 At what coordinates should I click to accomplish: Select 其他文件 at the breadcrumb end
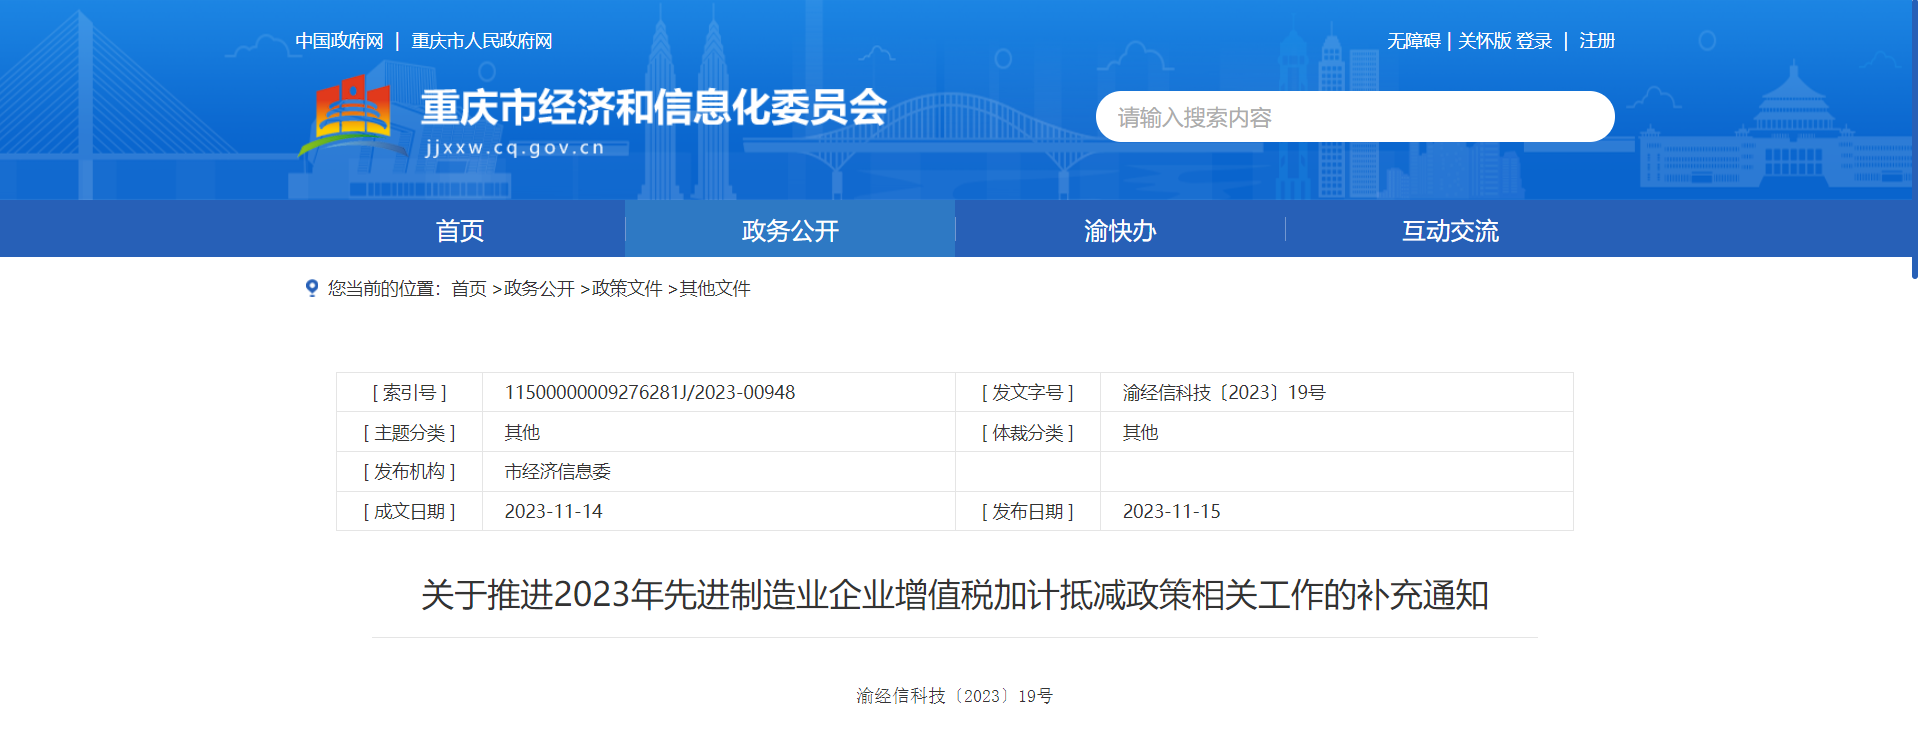[715, 289]
